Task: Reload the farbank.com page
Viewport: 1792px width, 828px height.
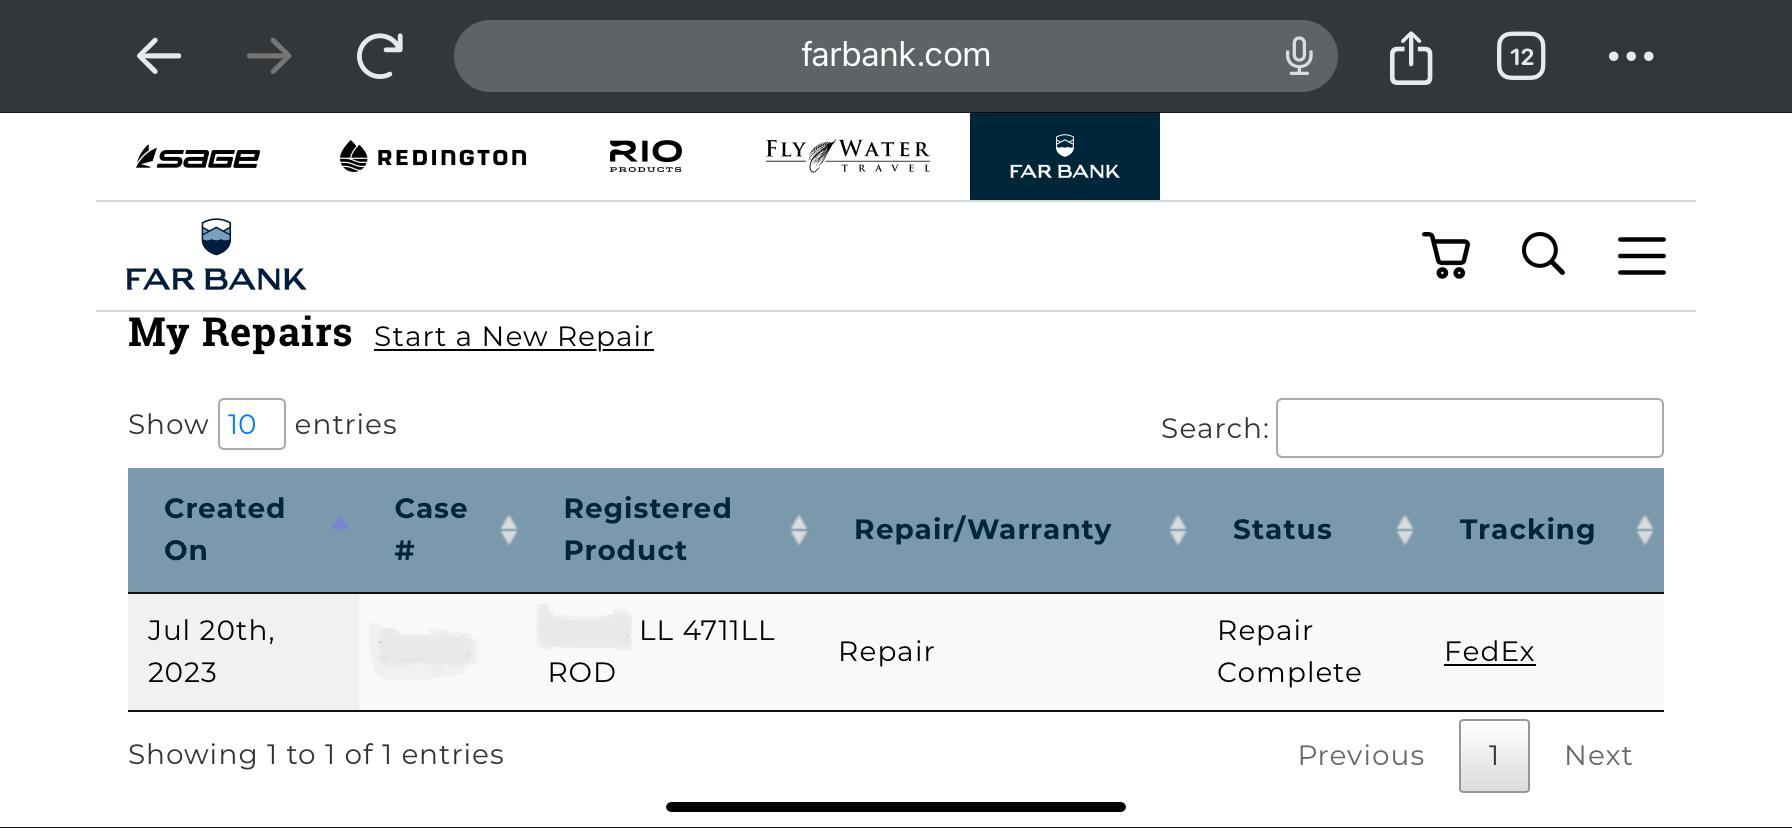Action: pyautogui.click(x=380, y=56)
